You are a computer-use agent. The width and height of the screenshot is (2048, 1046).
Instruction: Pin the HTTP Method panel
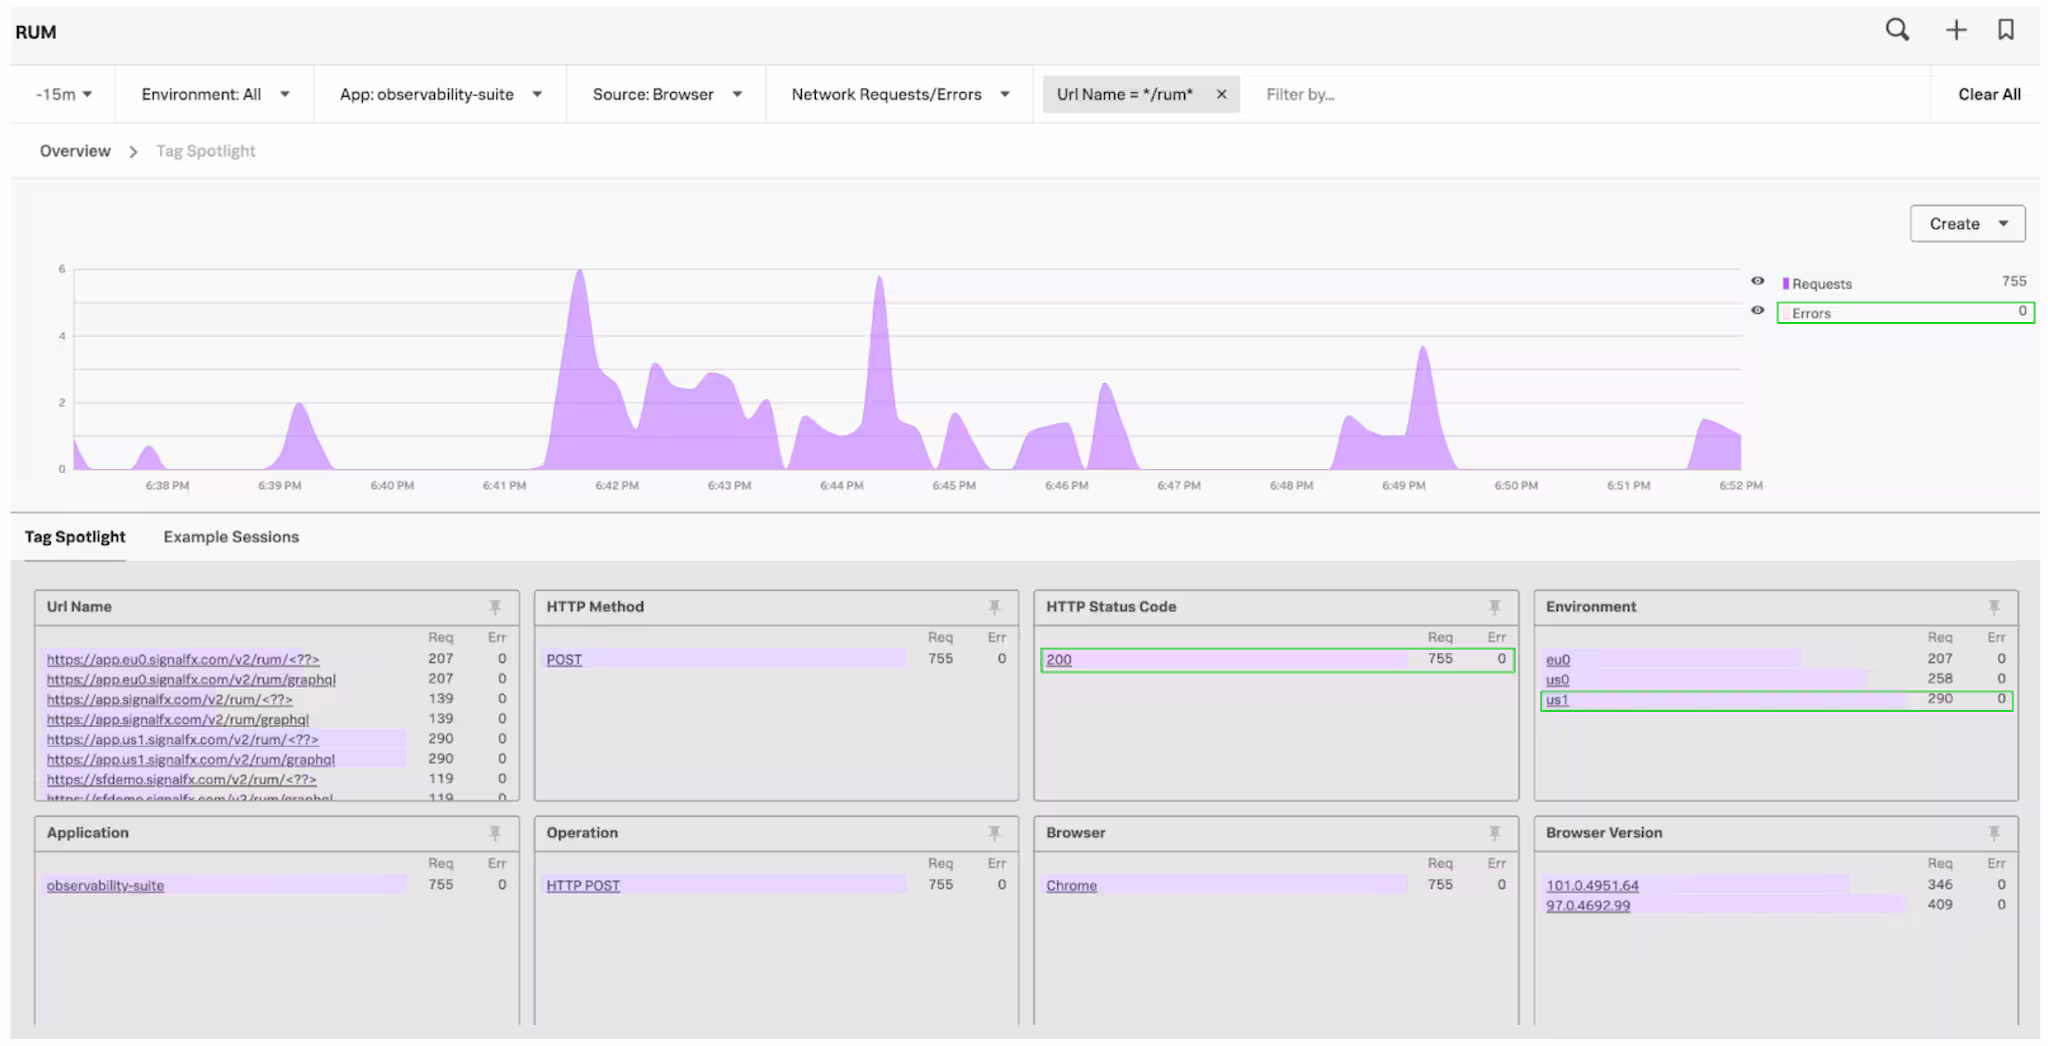point(994,607)
